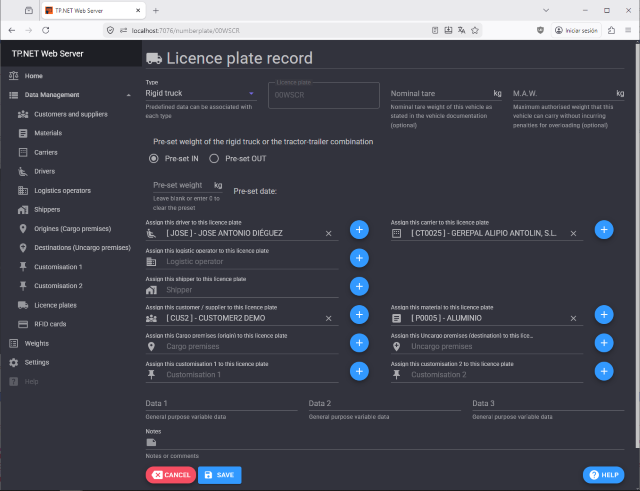640x491 pixels.
Task: Click plus button beside Uncargo premises field
Action: click(x=604, y=343)
